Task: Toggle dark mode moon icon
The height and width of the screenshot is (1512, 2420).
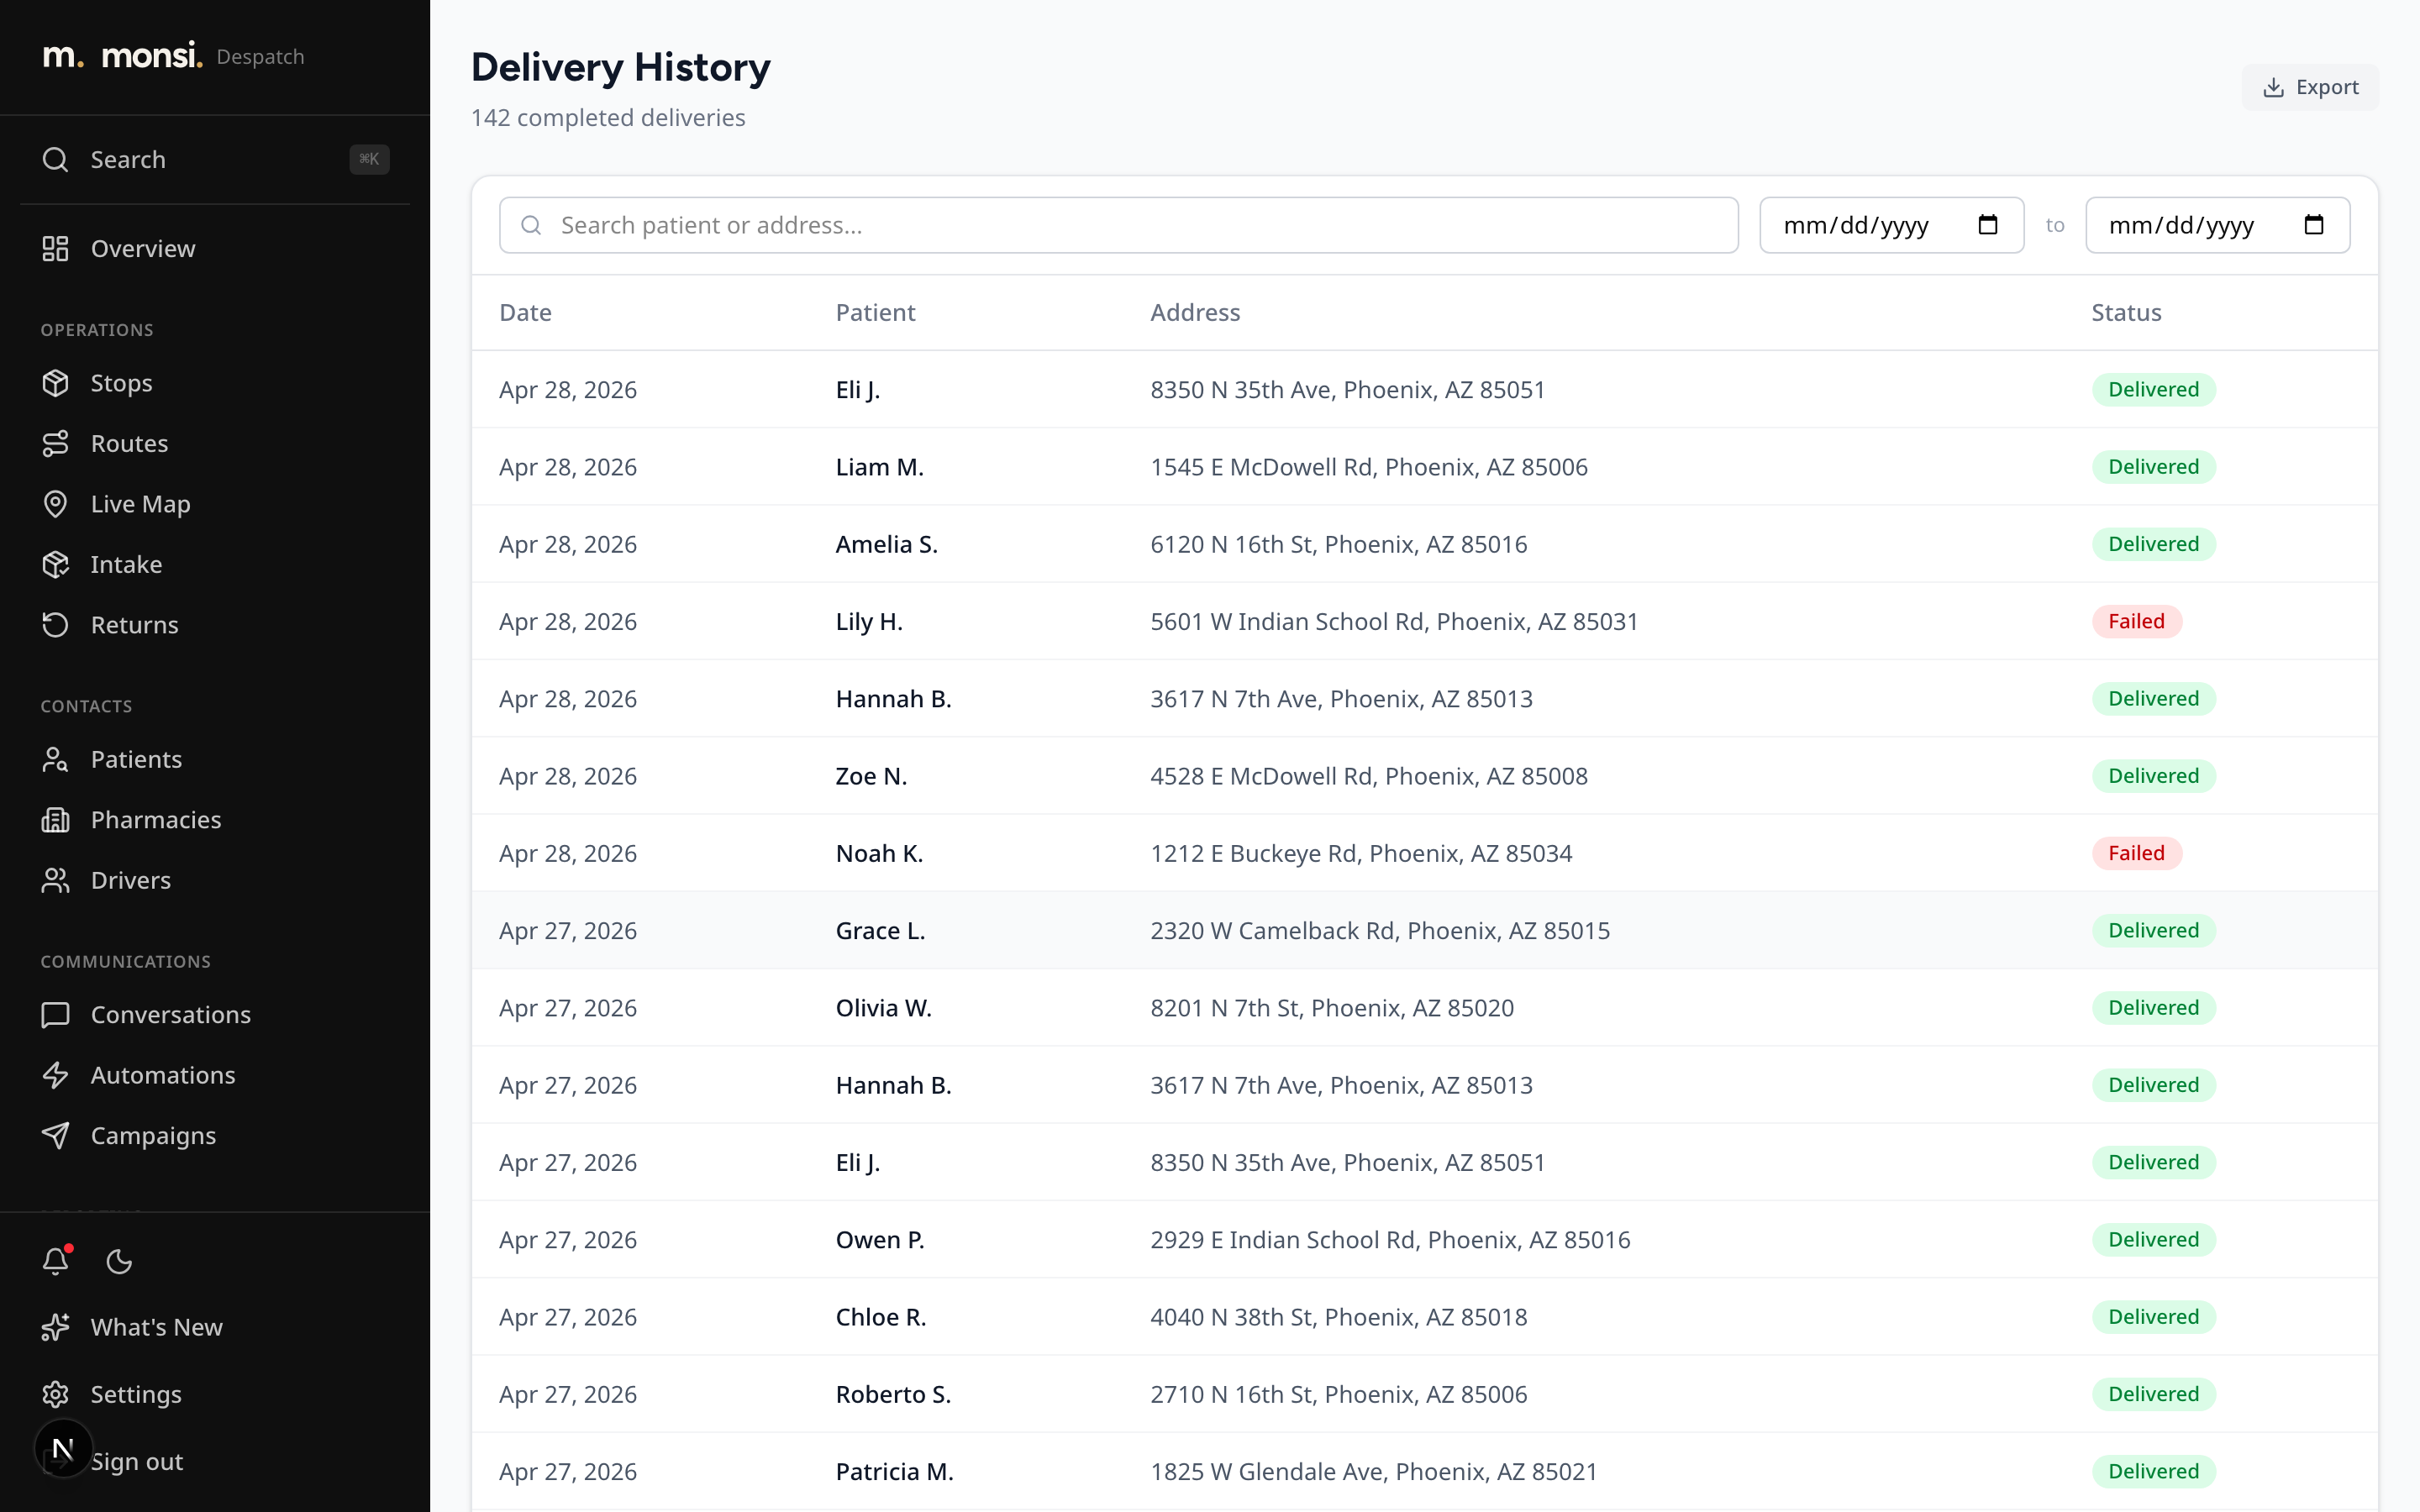Action: coord(120,1262)
